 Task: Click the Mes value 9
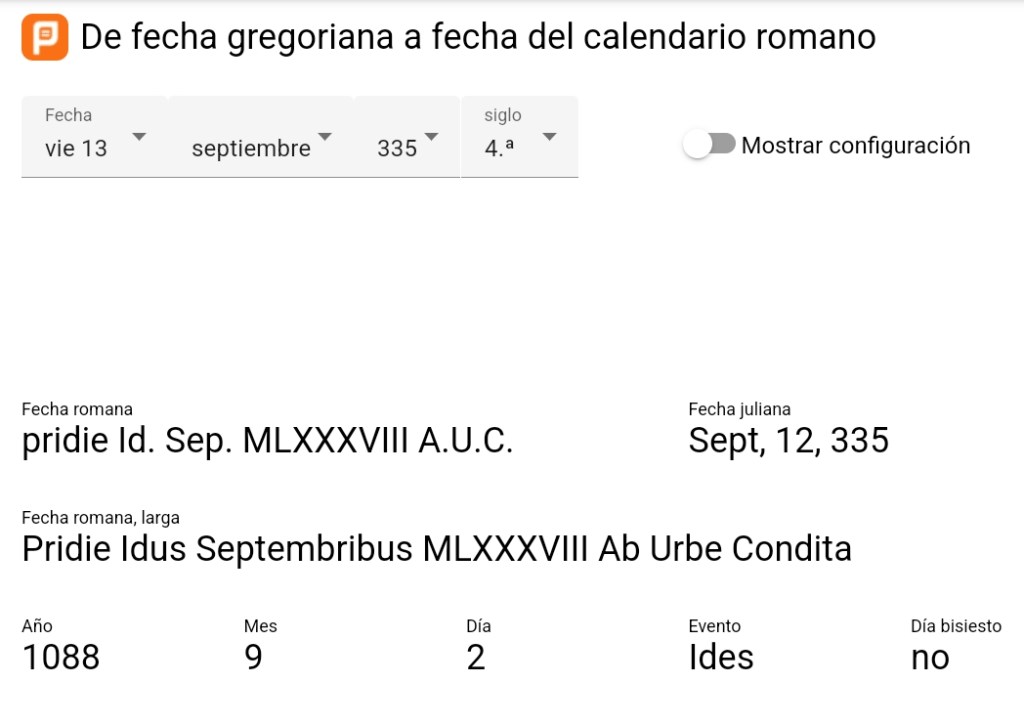coord(253,657)
